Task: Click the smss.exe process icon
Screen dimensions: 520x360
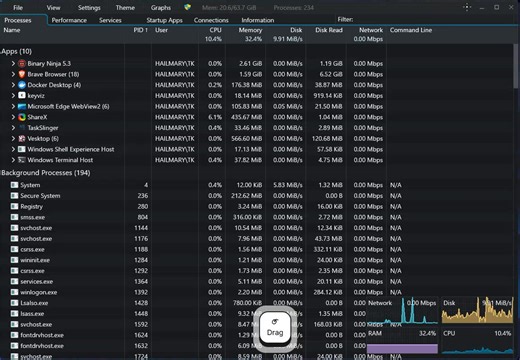Action: 14,217
